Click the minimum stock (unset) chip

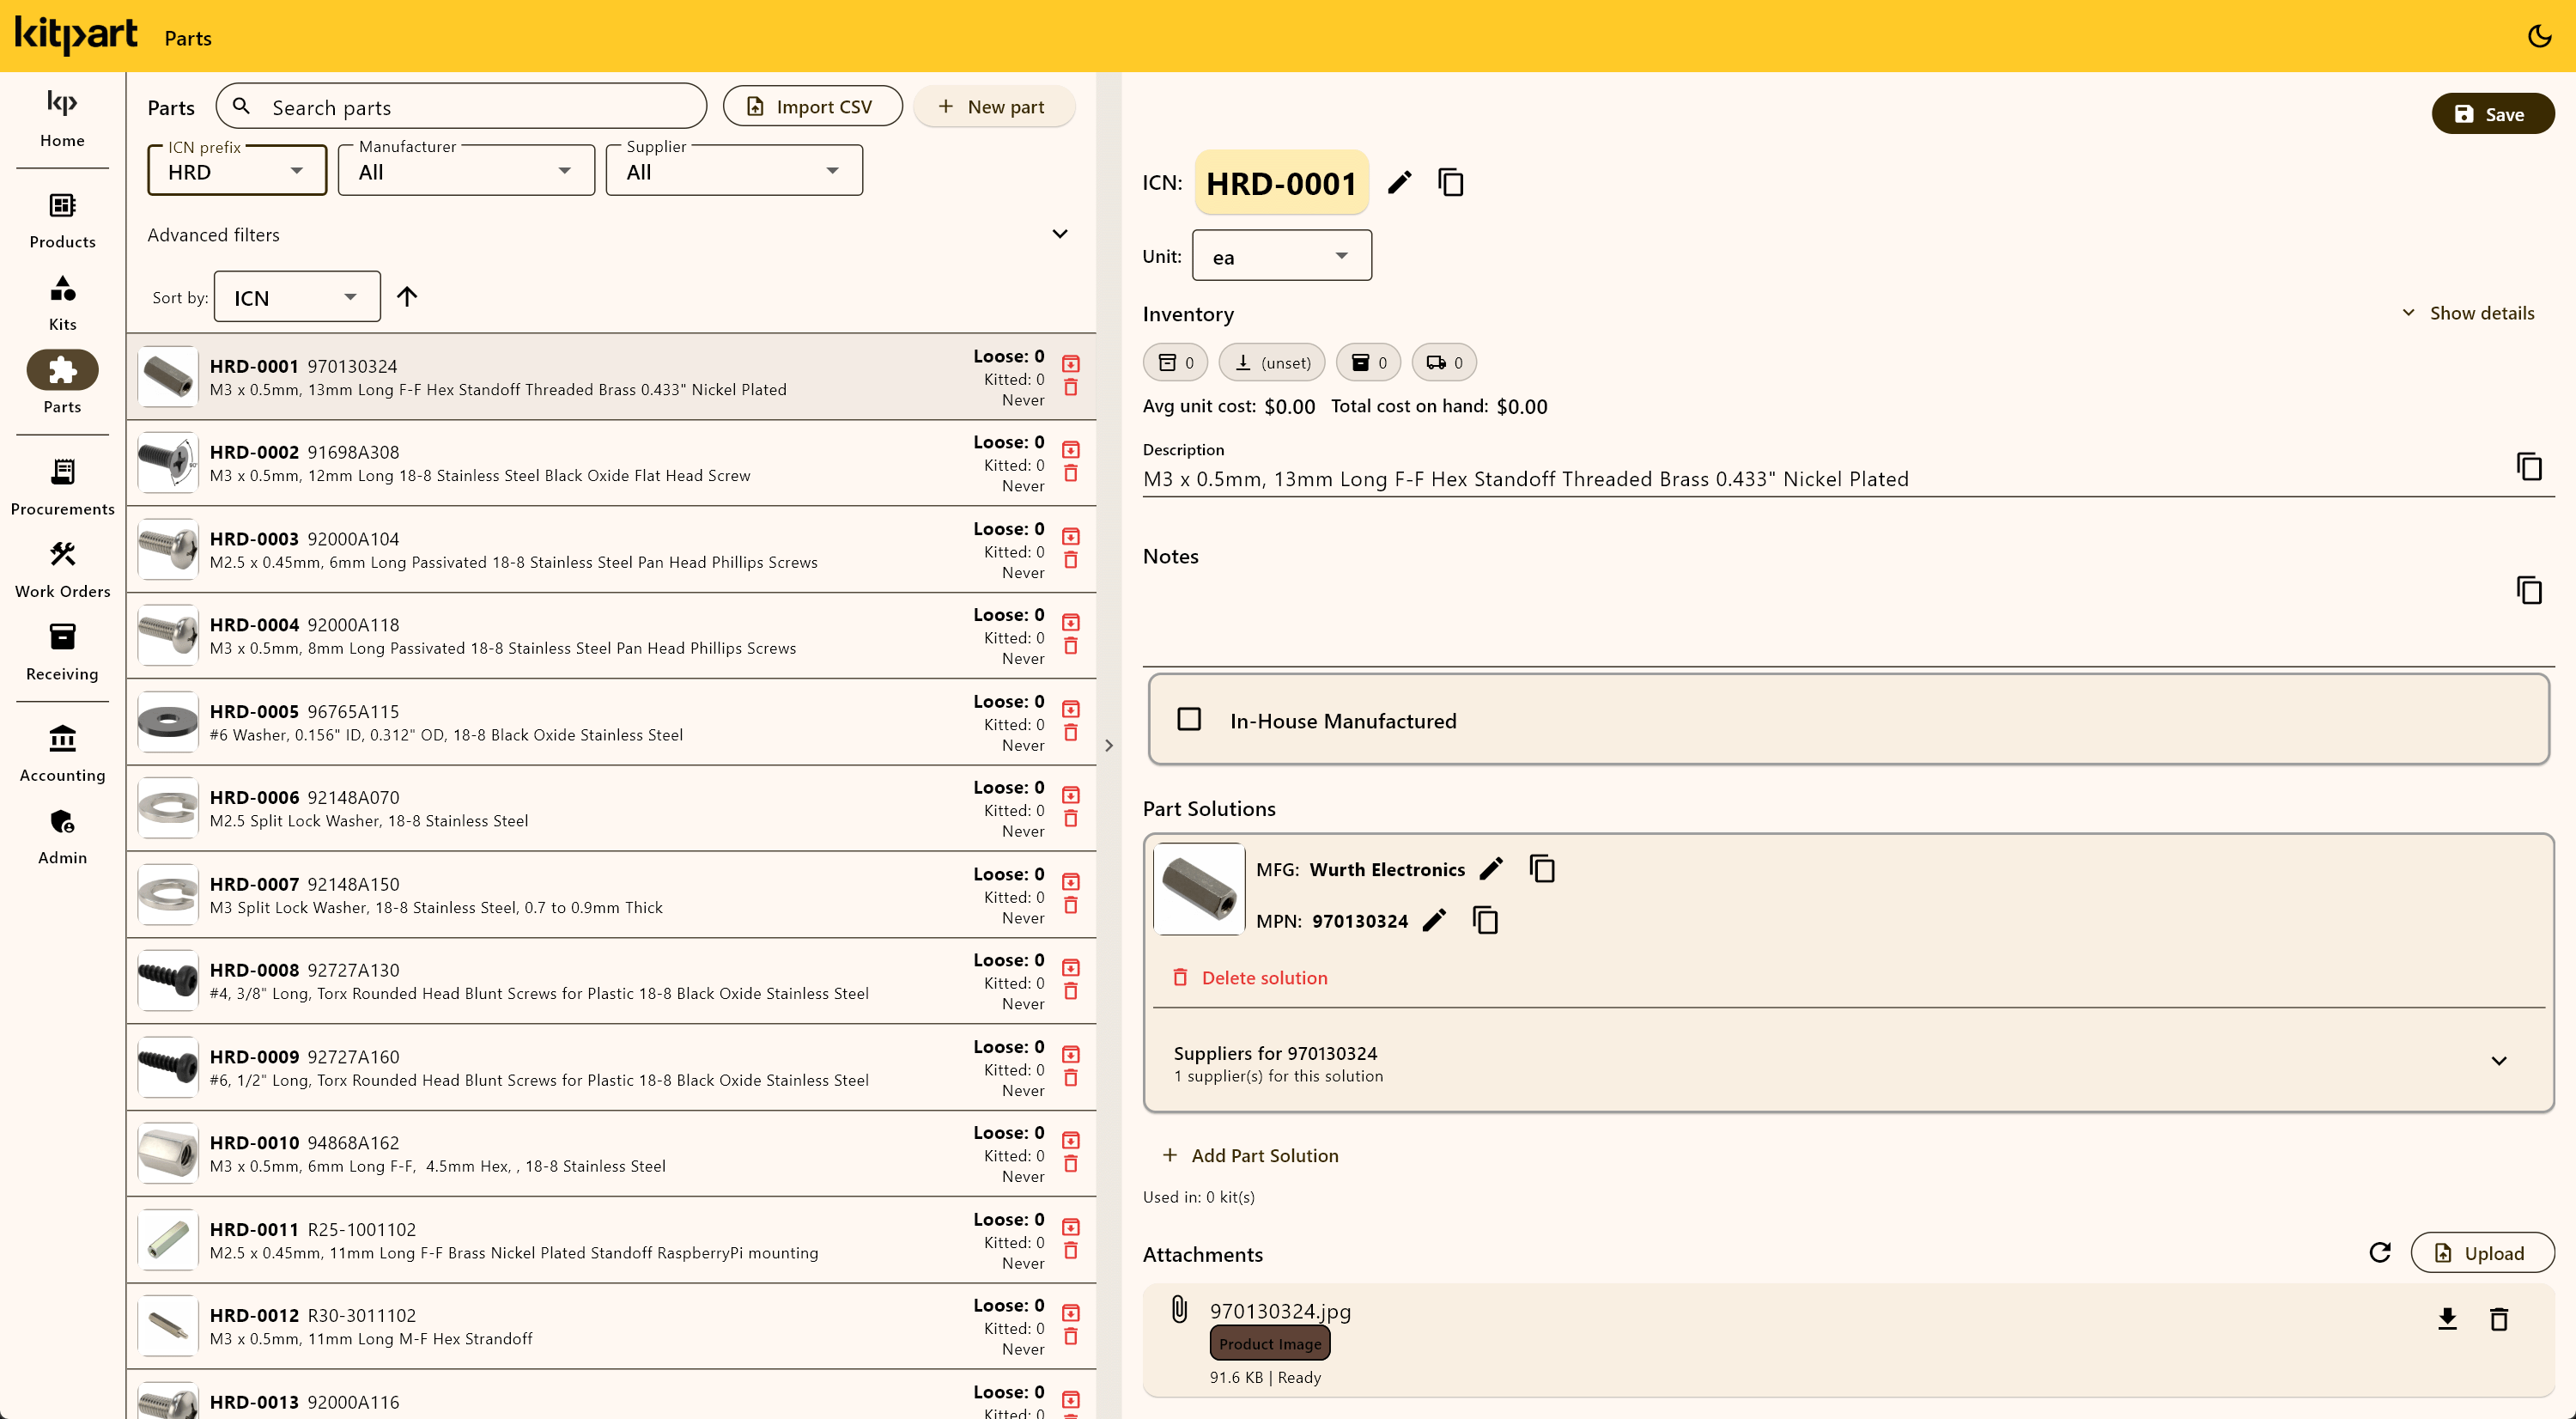1272,362
